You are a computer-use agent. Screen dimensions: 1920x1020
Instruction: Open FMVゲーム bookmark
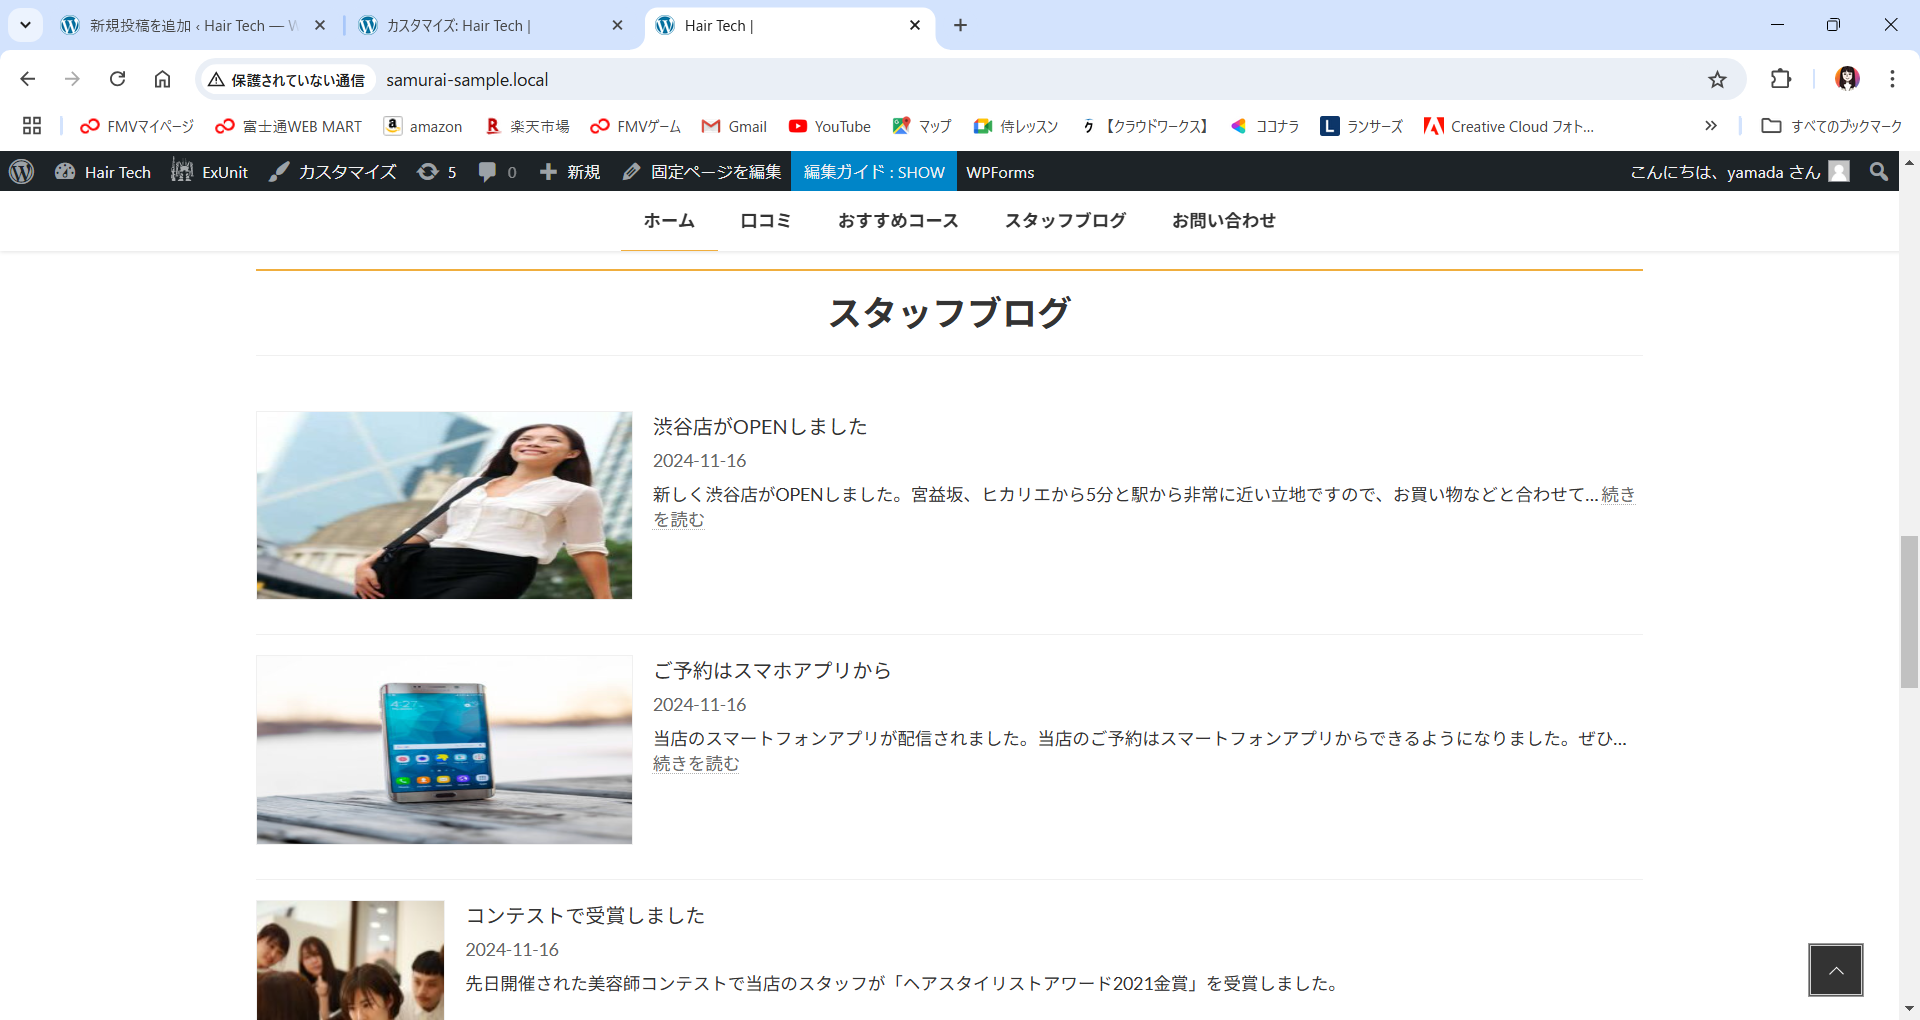pos(636,126)
